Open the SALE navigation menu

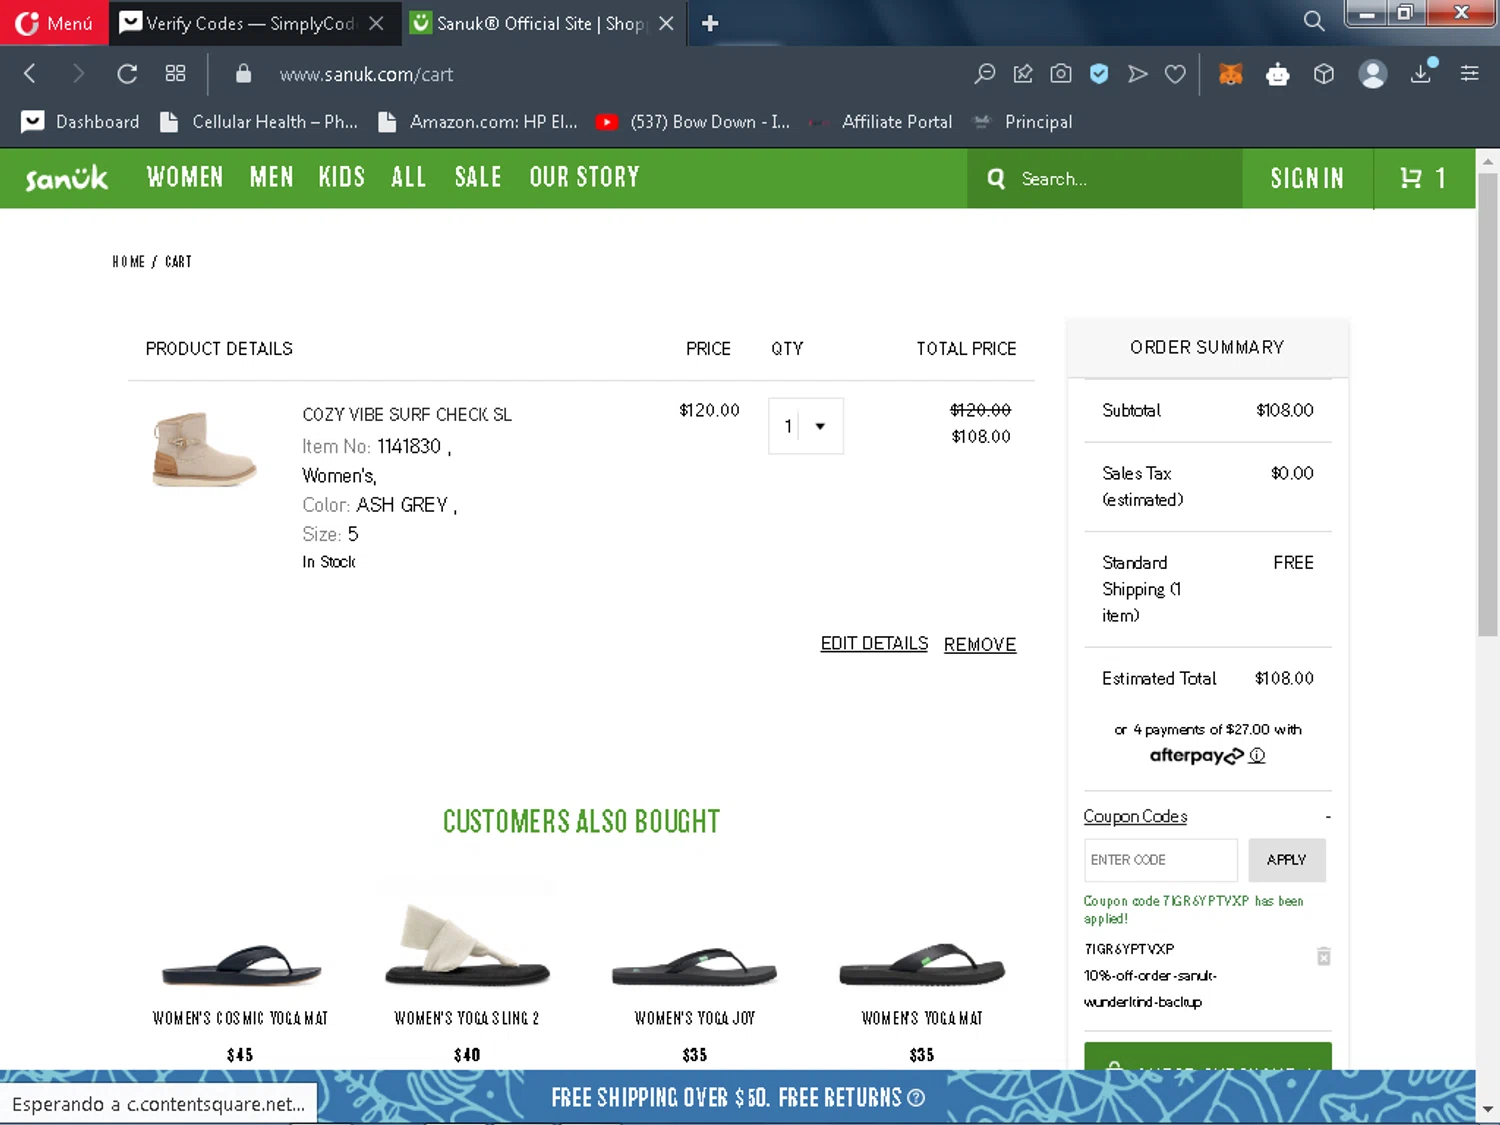[478, 178]
